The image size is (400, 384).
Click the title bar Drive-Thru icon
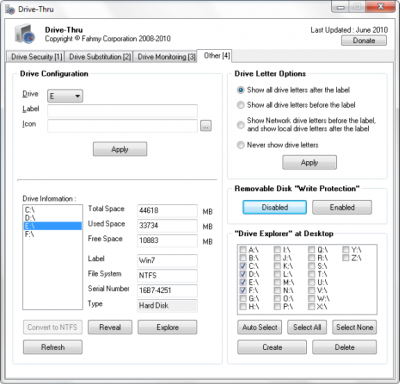10,9
